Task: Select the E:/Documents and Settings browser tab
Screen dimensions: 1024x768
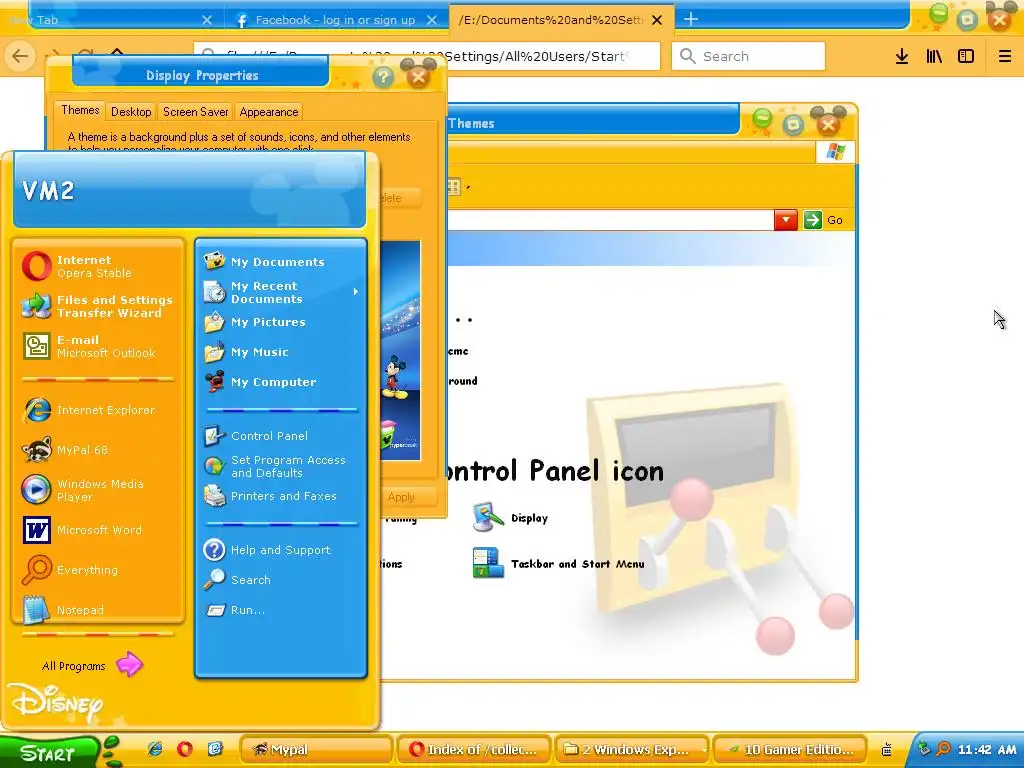Action: tap(551, 20)
